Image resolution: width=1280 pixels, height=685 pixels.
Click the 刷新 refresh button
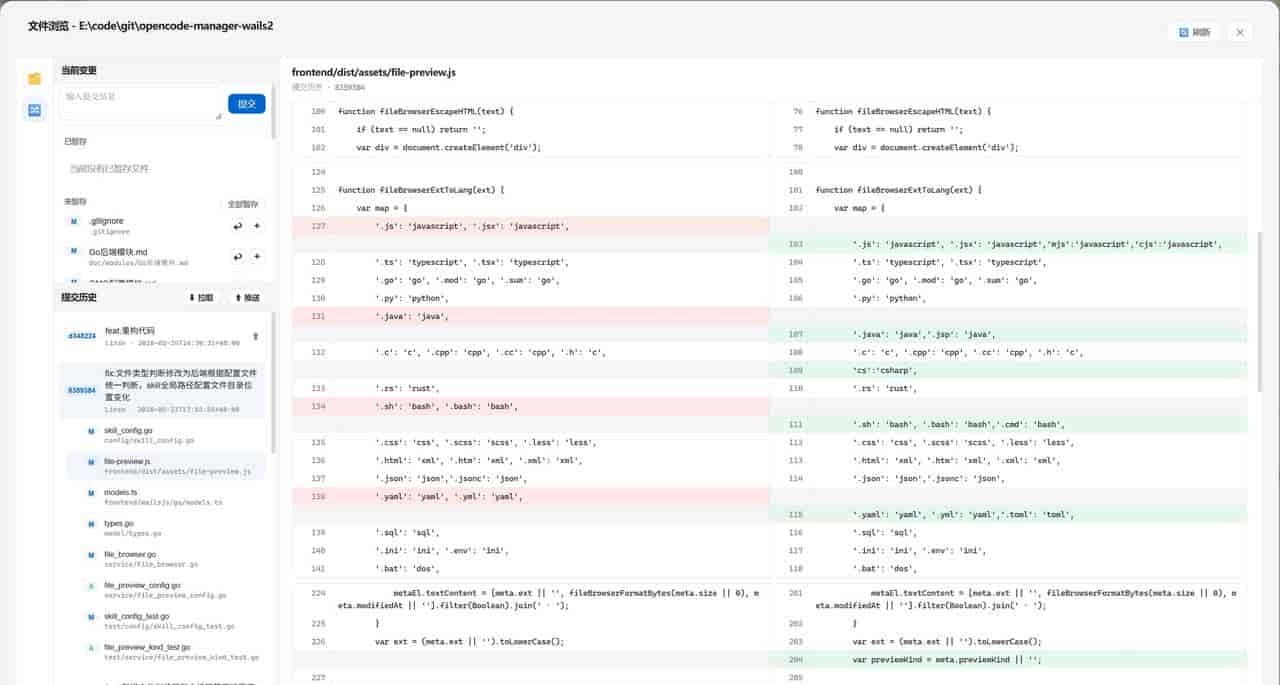[x=1194, y=32]
